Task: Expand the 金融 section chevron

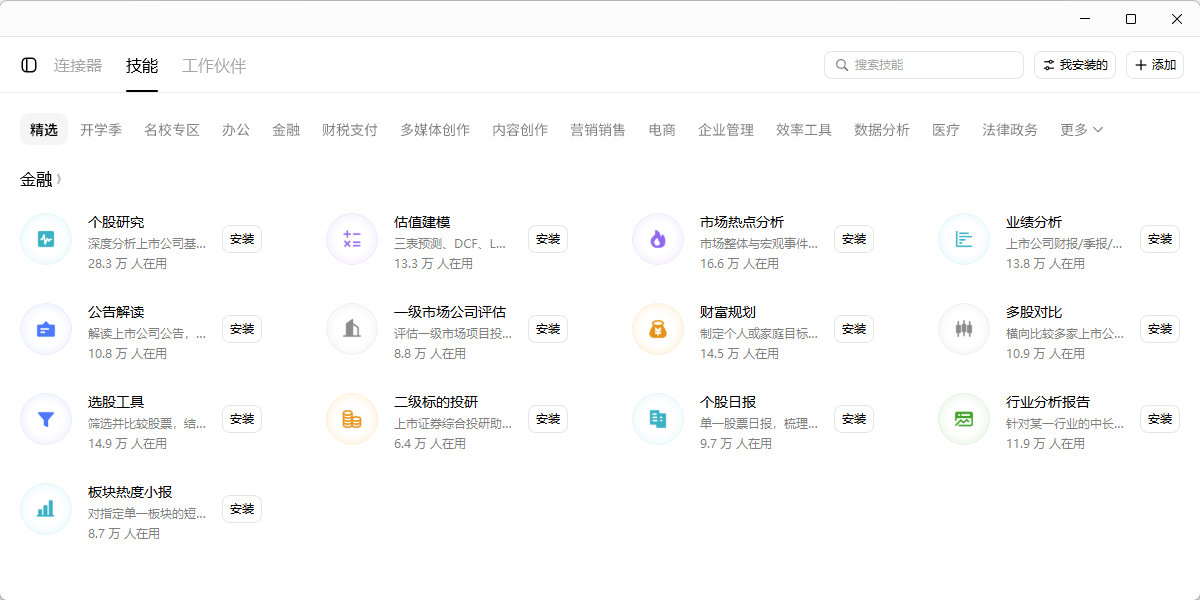Action: (x=59, y=180)
